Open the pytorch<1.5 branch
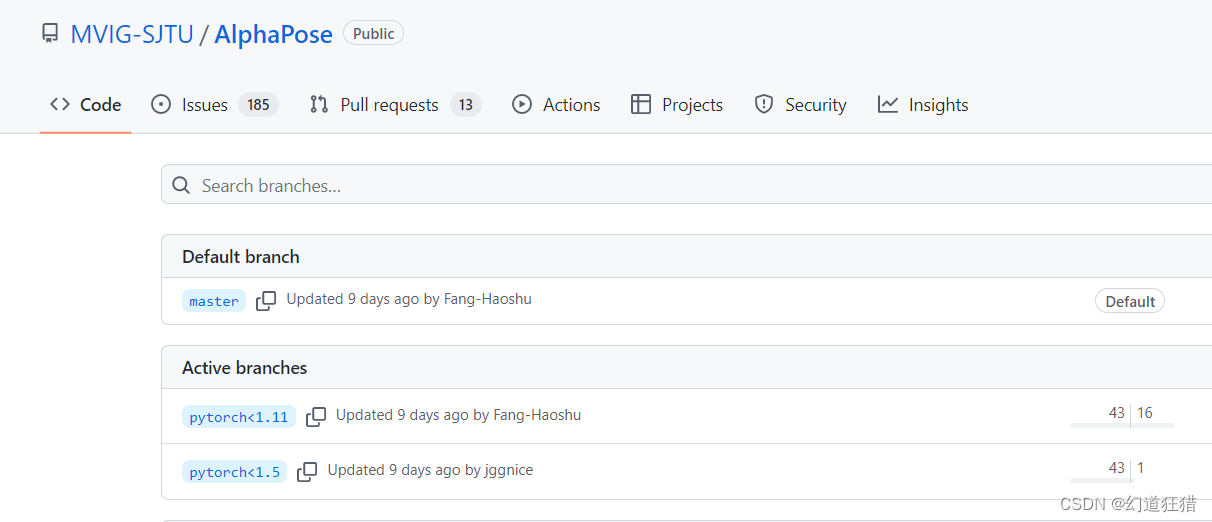The width and height of the screenshot is (1212, 522). [x=234, y=472]
